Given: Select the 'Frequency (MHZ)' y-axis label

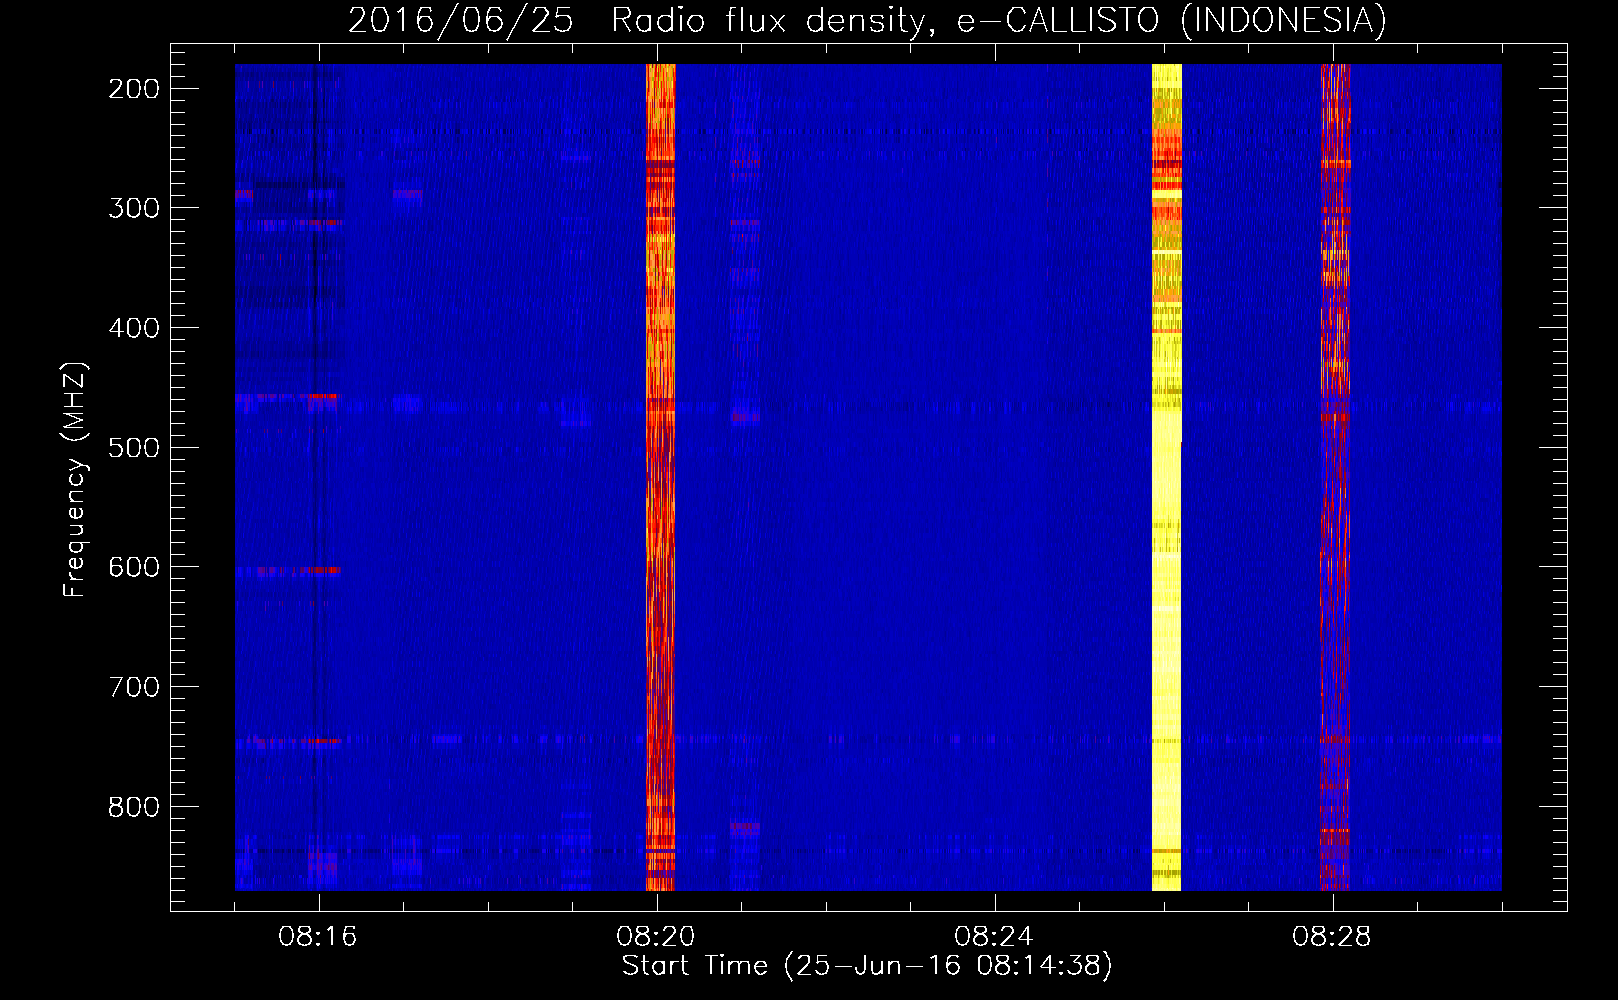Looking at the screenshot, I should click(x=75, y=479).
